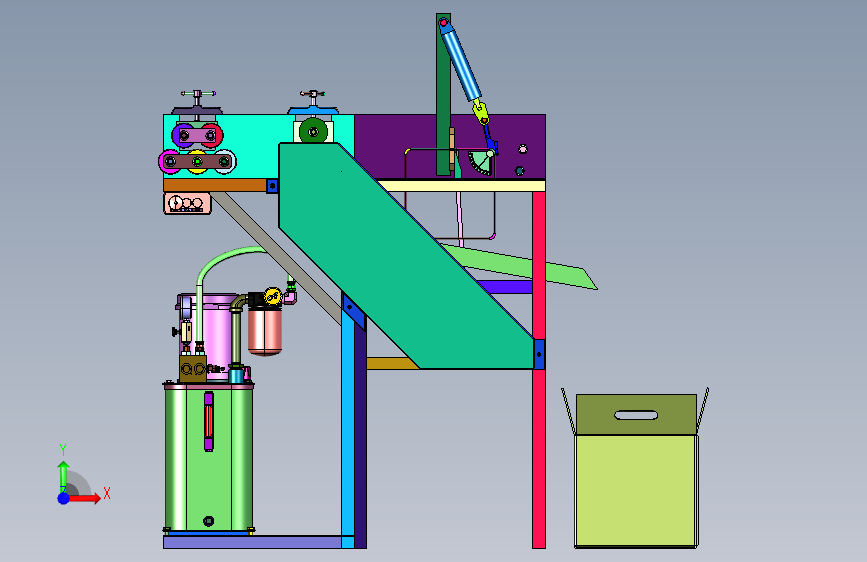Screen dimensions: 867x562
Task: Click the pink control panel with dials
Action: (187, 203)
